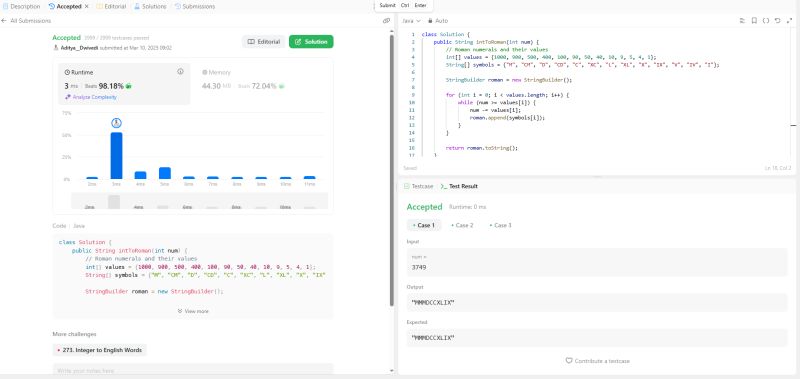The height and width of the screenshot is (379, 800).
Task: Expand the editor with the fullscreen icon
Action: pyautogui.click(x=789, y=21)
